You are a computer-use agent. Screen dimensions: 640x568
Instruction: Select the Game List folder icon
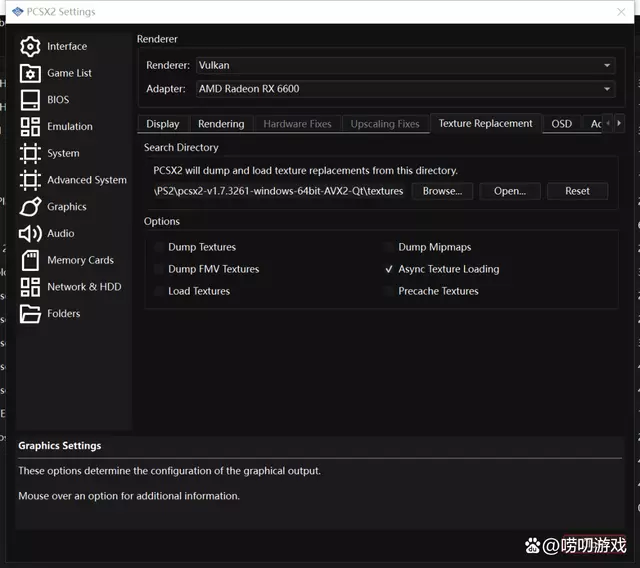coord(30,73)
